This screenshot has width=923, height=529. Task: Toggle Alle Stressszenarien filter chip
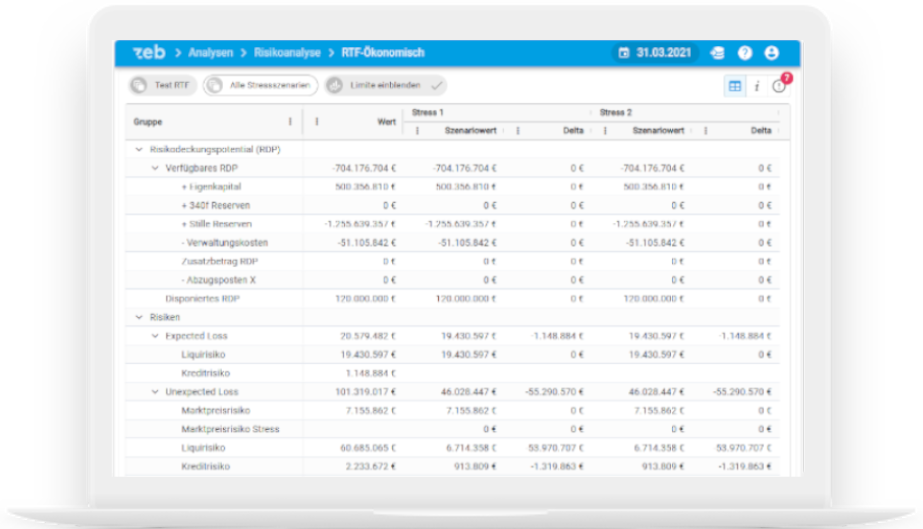click(260, 86)
